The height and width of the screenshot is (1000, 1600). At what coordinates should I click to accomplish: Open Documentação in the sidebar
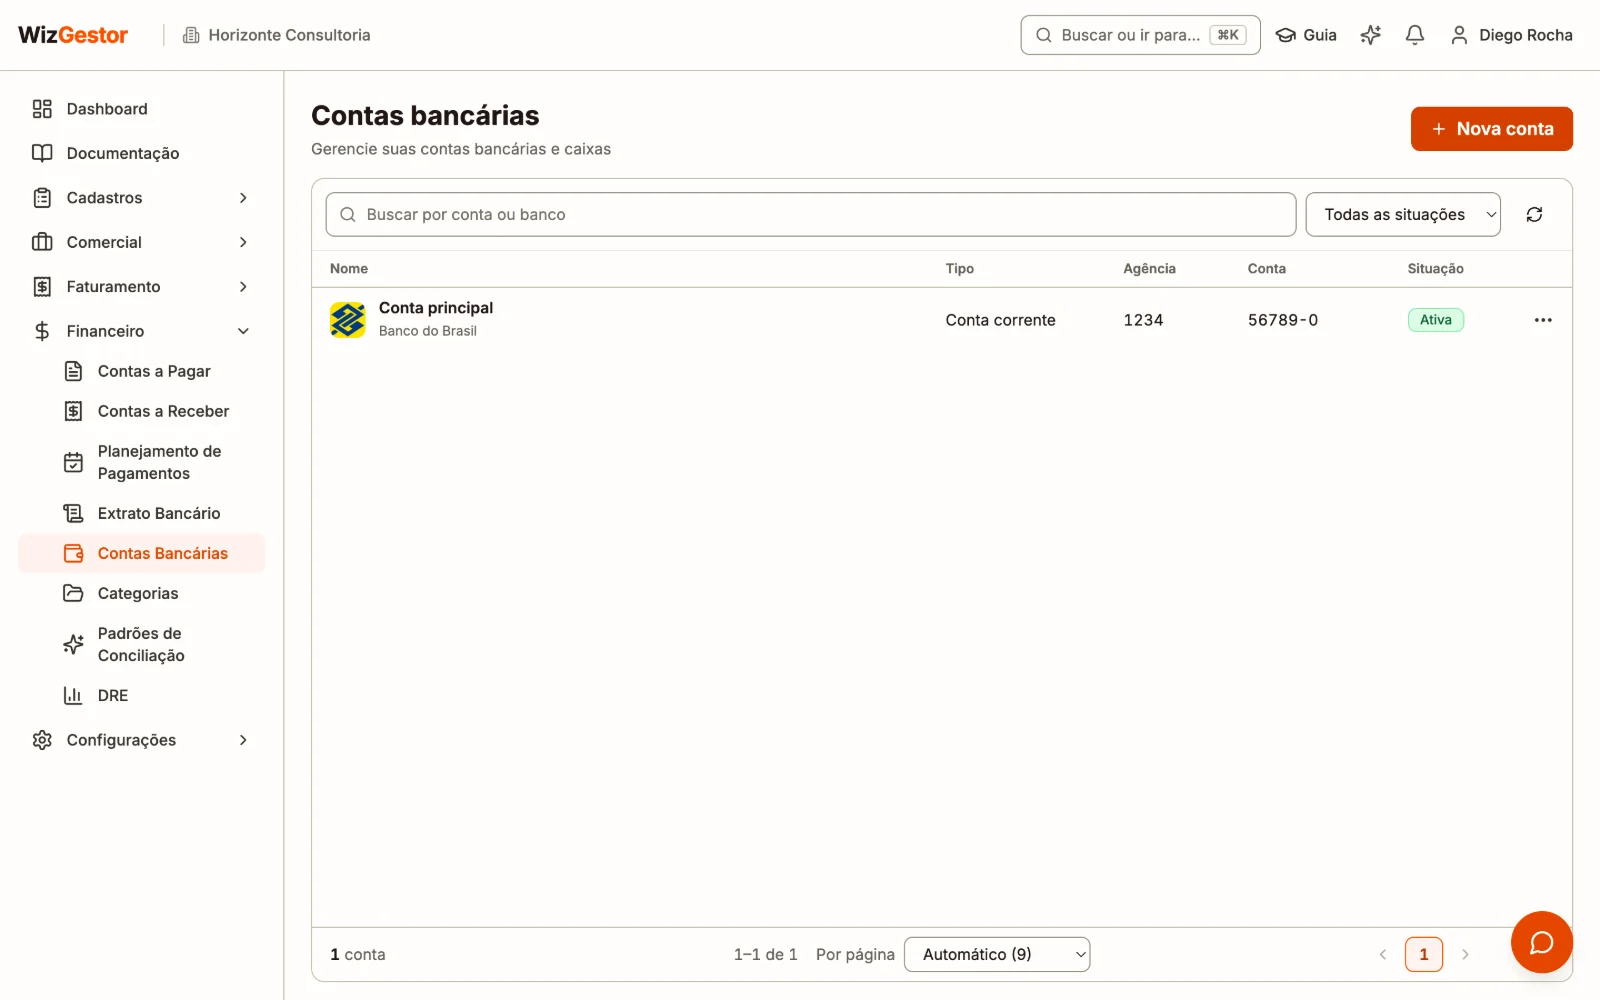click(141, 153)
